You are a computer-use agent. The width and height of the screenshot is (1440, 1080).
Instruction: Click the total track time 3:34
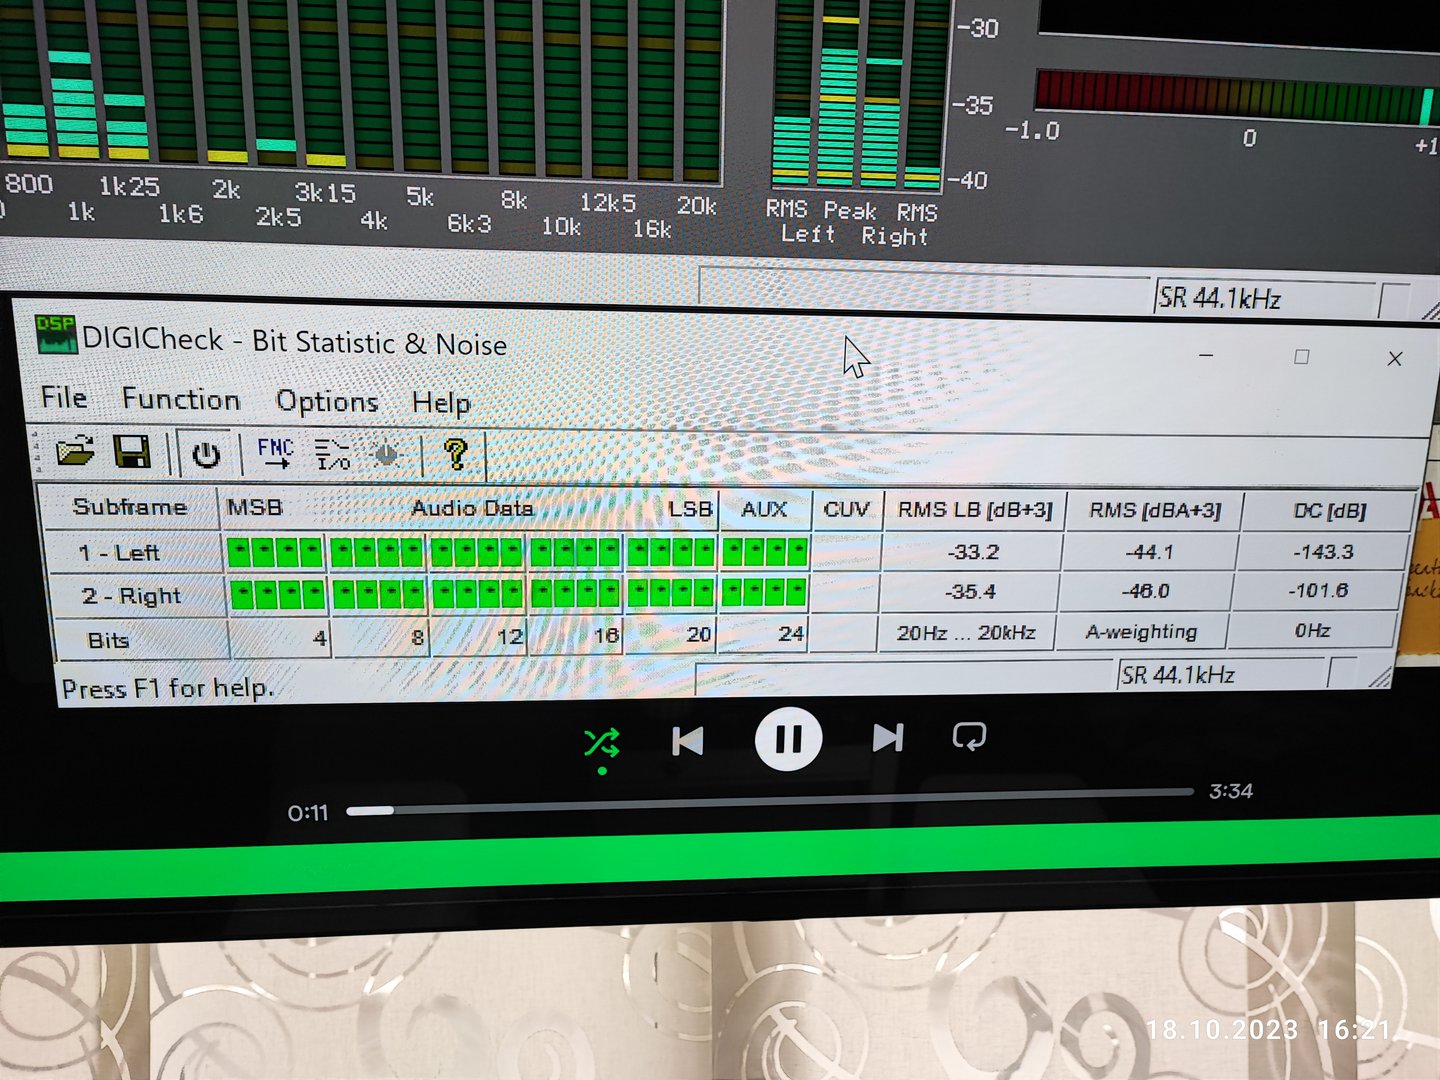click(1231, 791)
